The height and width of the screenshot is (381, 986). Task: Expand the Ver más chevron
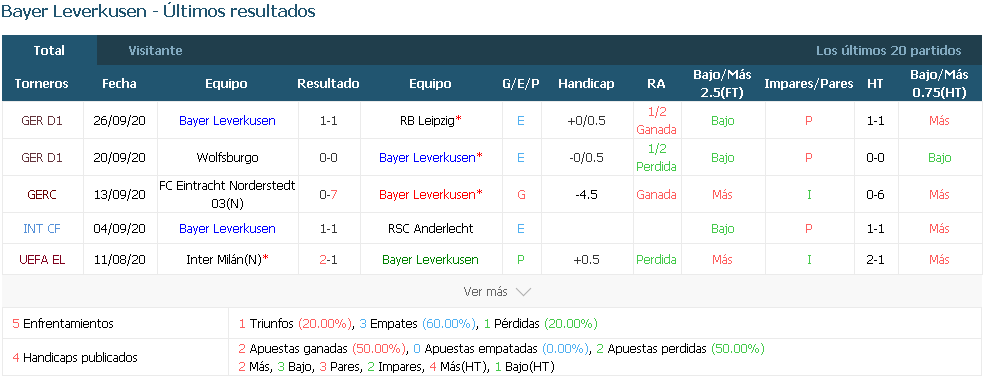tap(523, 292)
